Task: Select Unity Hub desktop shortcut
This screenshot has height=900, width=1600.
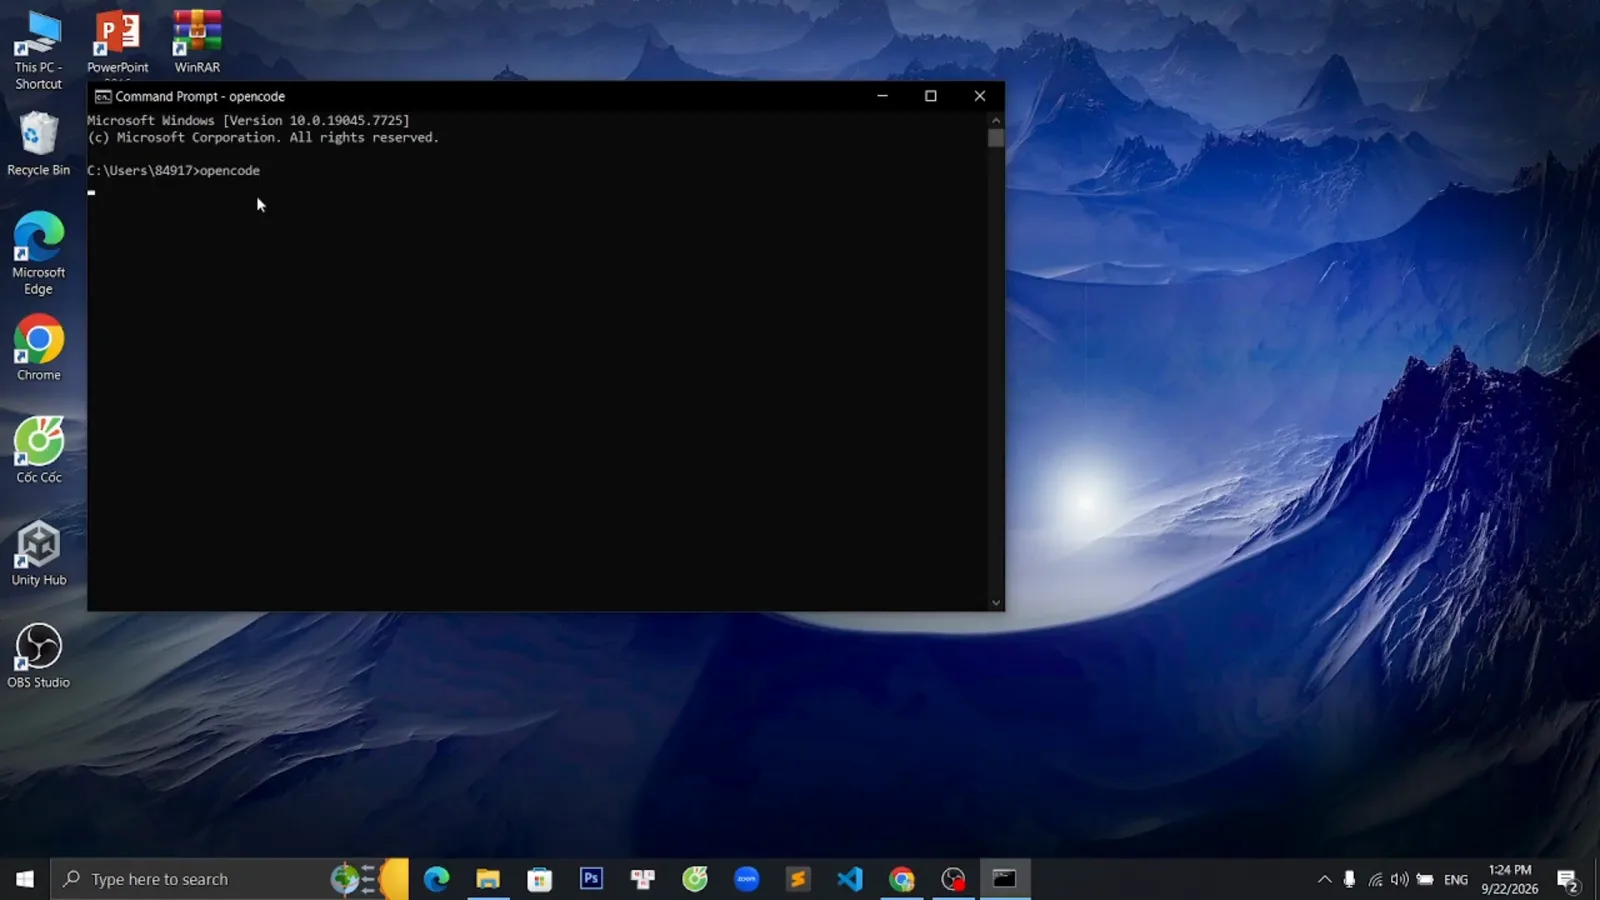Action: (x=38, y=553)
